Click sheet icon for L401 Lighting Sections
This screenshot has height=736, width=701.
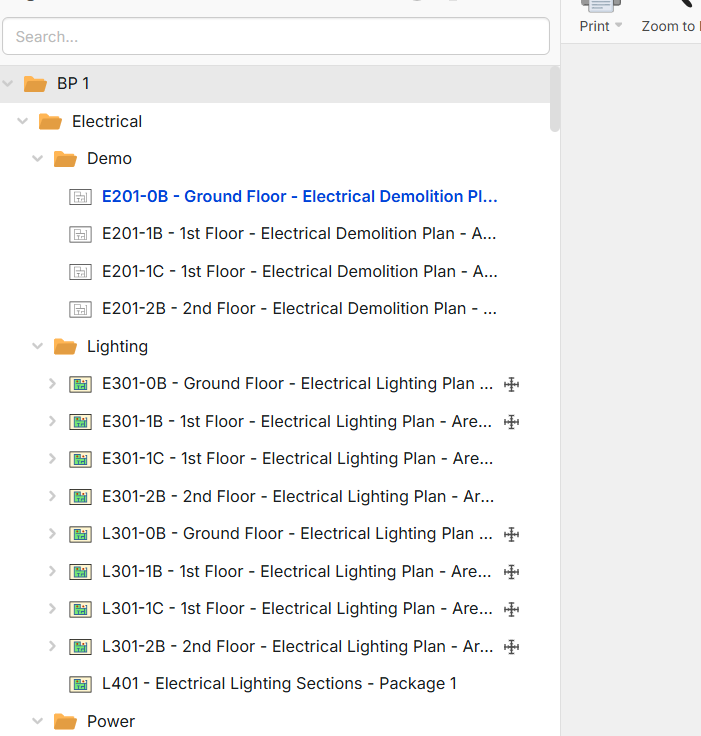pos(80,684)
